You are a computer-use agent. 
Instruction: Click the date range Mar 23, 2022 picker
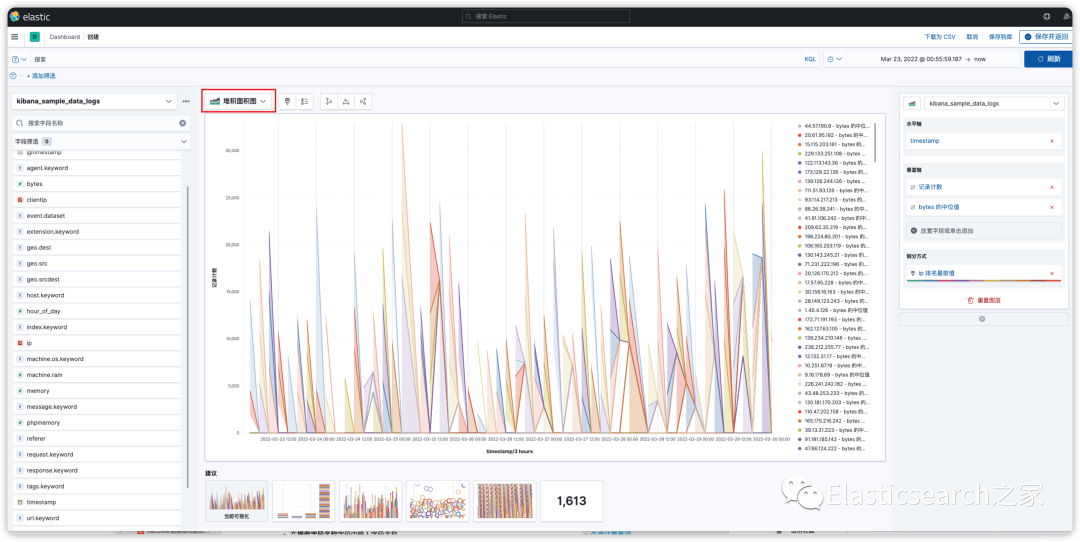click(933, 59)
